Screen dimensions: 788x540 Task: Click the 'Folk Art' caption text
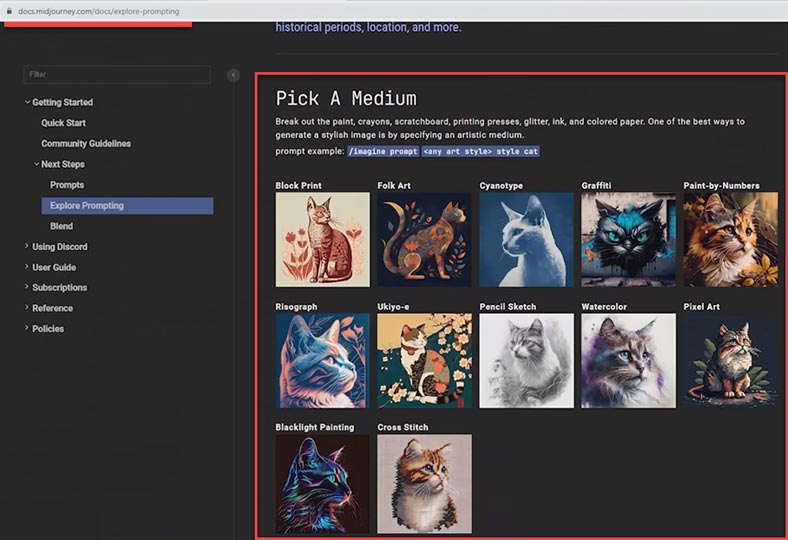[394, 185]
